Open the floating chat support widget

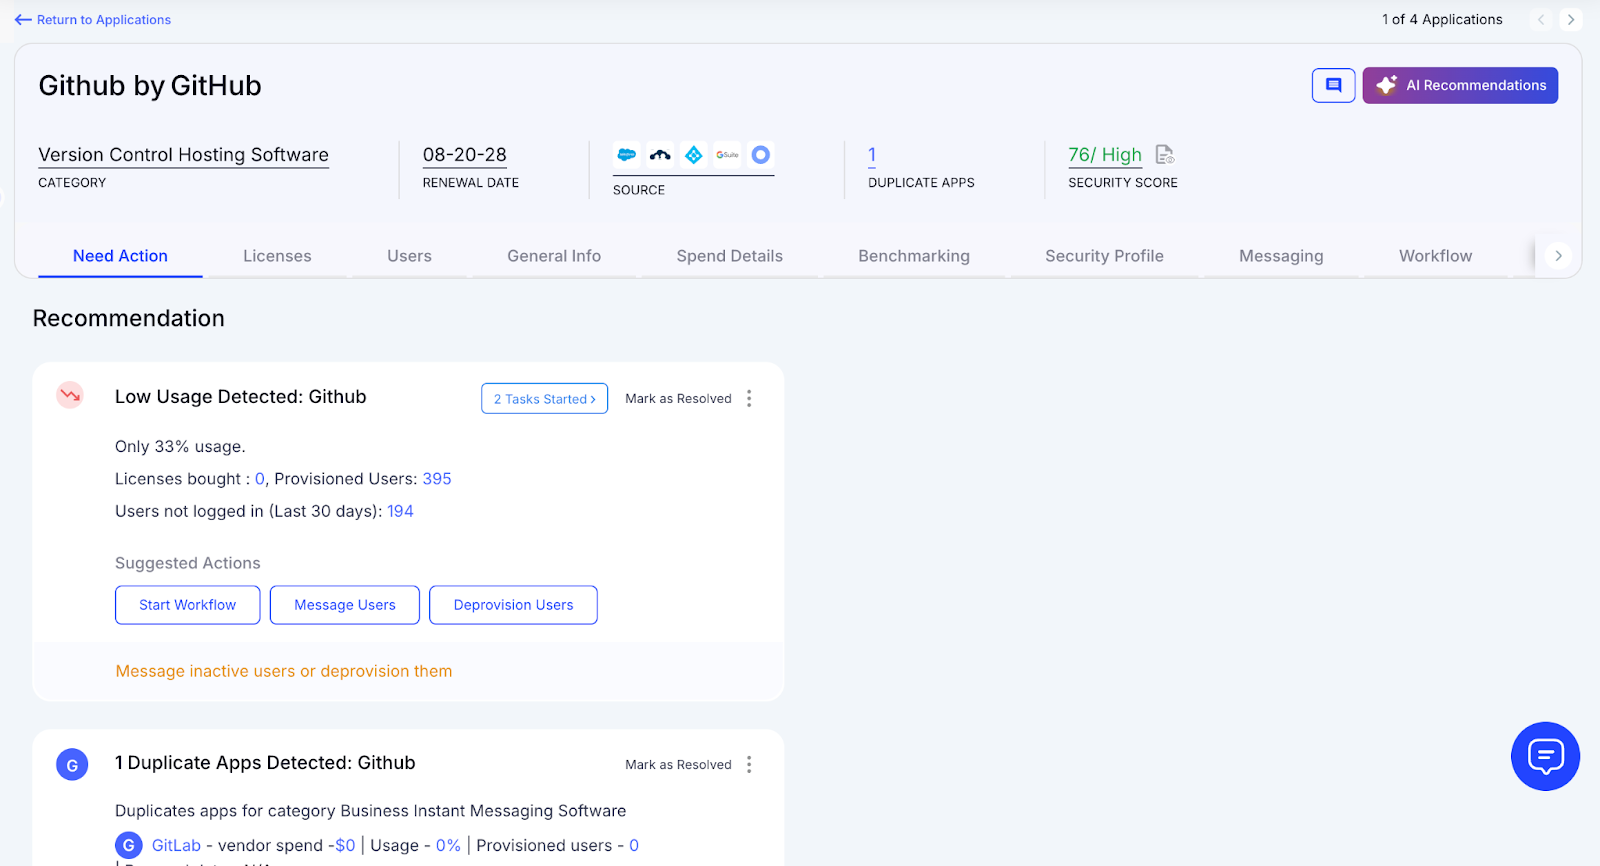tap(1545, 756)
